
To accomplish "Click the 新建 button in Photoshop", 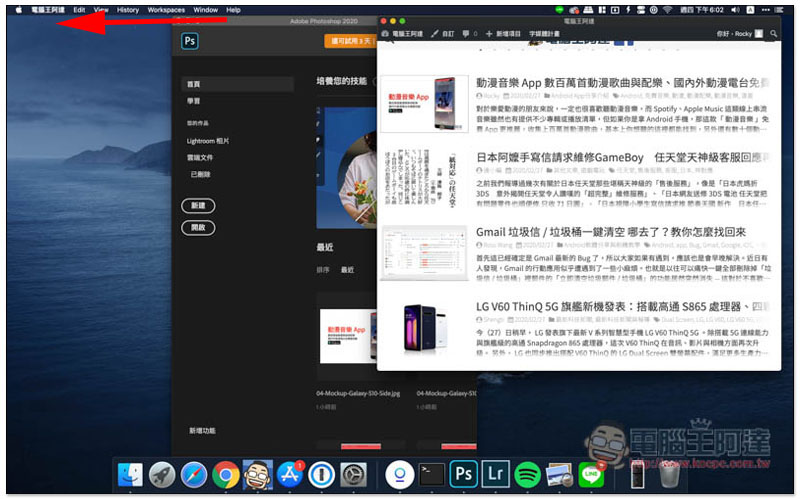I will [x=198, y=206].
